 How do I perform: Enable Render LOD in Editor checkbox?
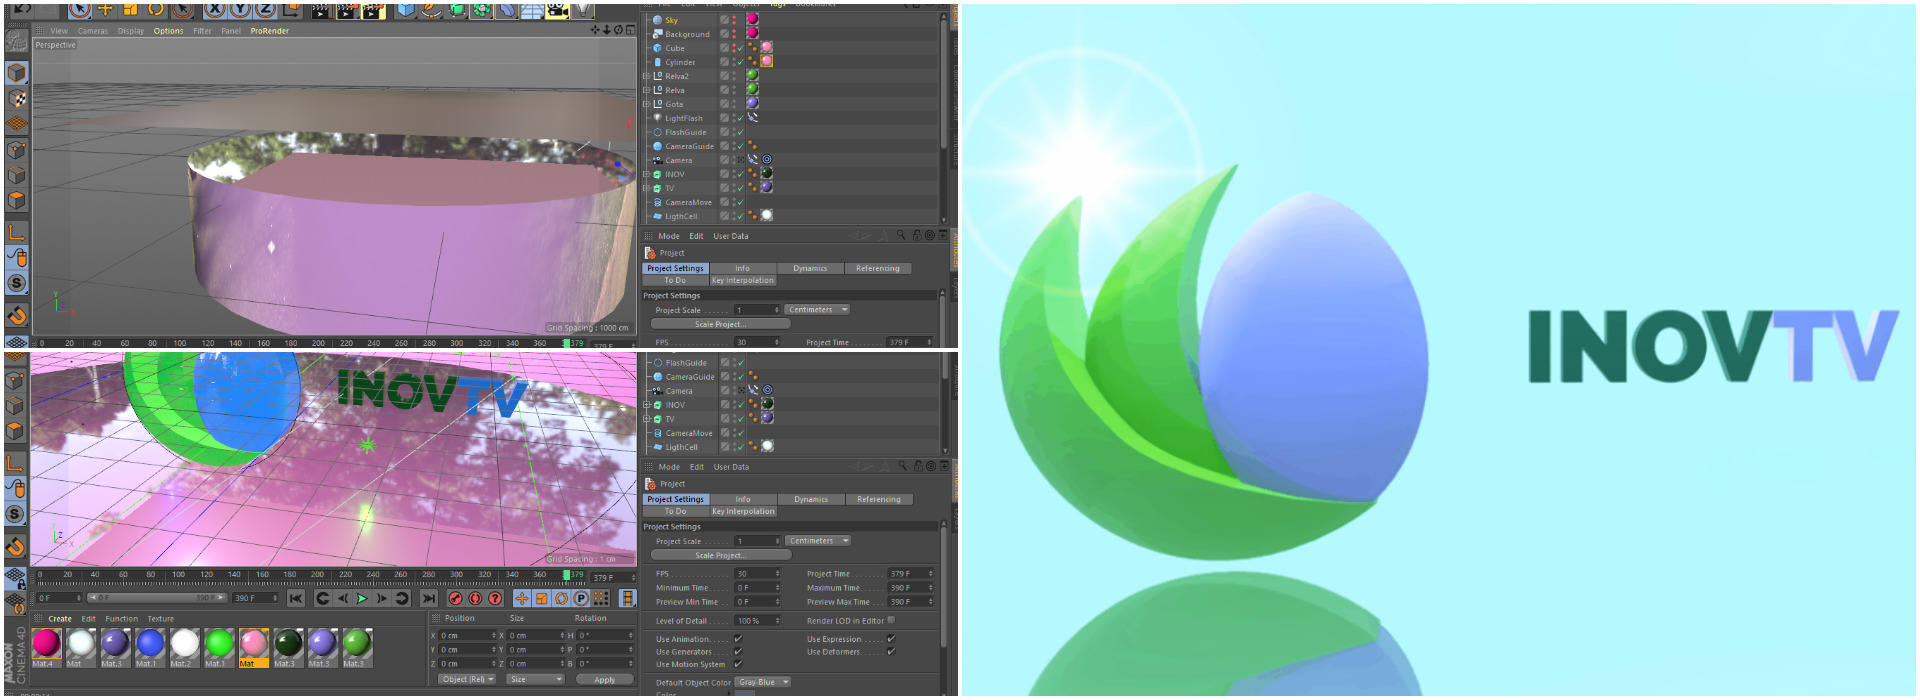pos(891,620)
